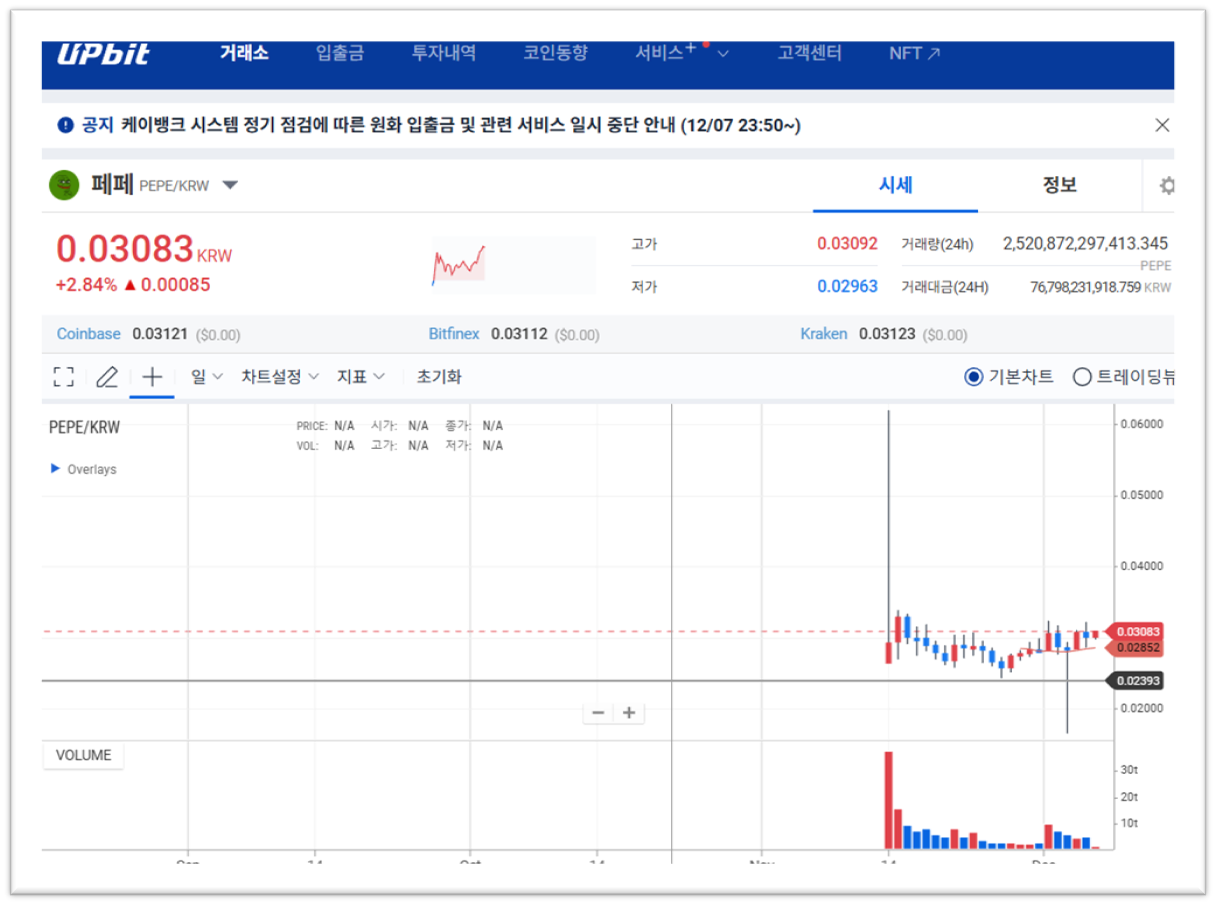The width and height of the screenshot is (1216, 905).
Task: Expand the PEPE/KRW market selector arrow
Action: tap(230, 185)
